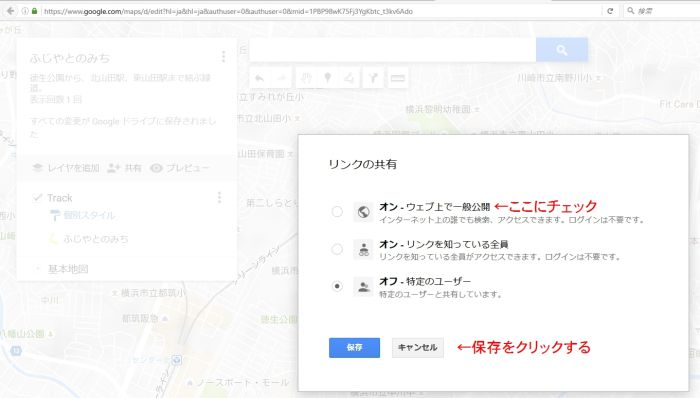Click the undo arrow in map toolbar
Screen dimensions: 700x398
pyautogui.click(x=259, y=79)
